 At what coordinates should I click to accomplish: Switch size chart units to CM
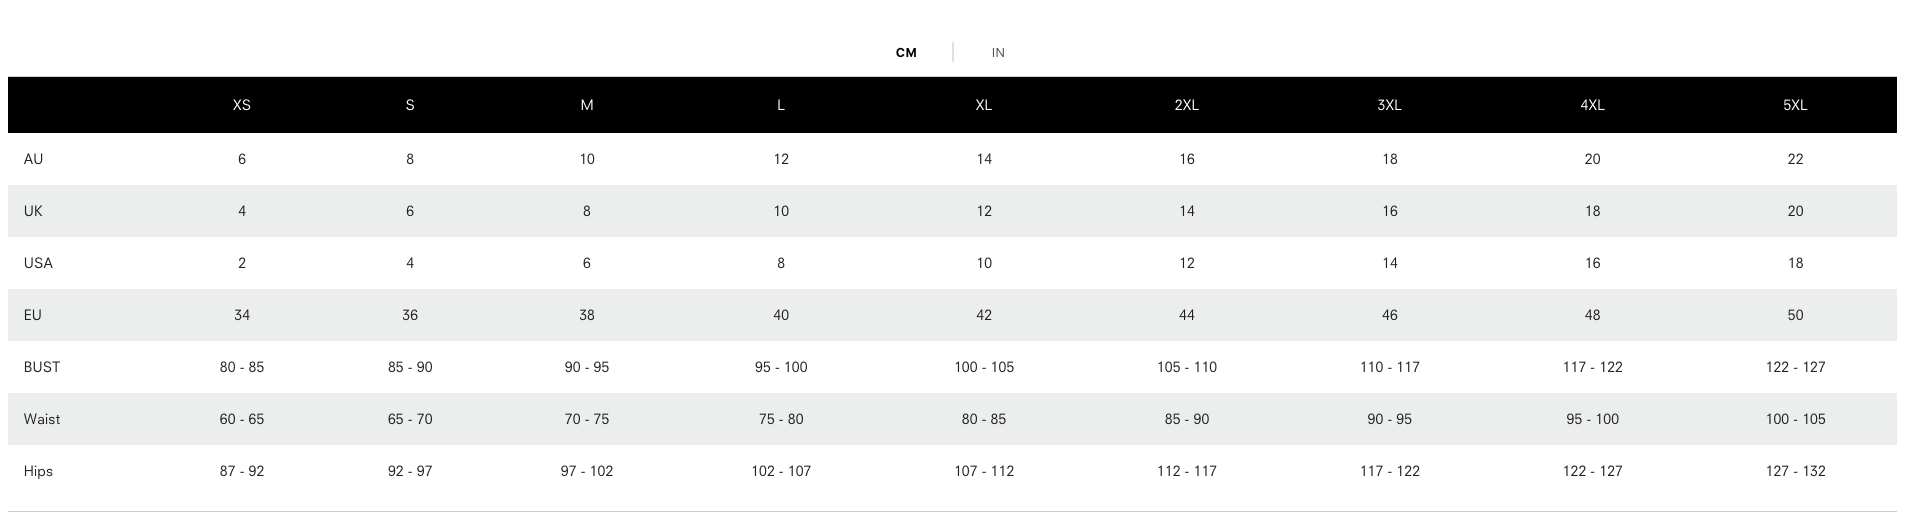point(906,53)
